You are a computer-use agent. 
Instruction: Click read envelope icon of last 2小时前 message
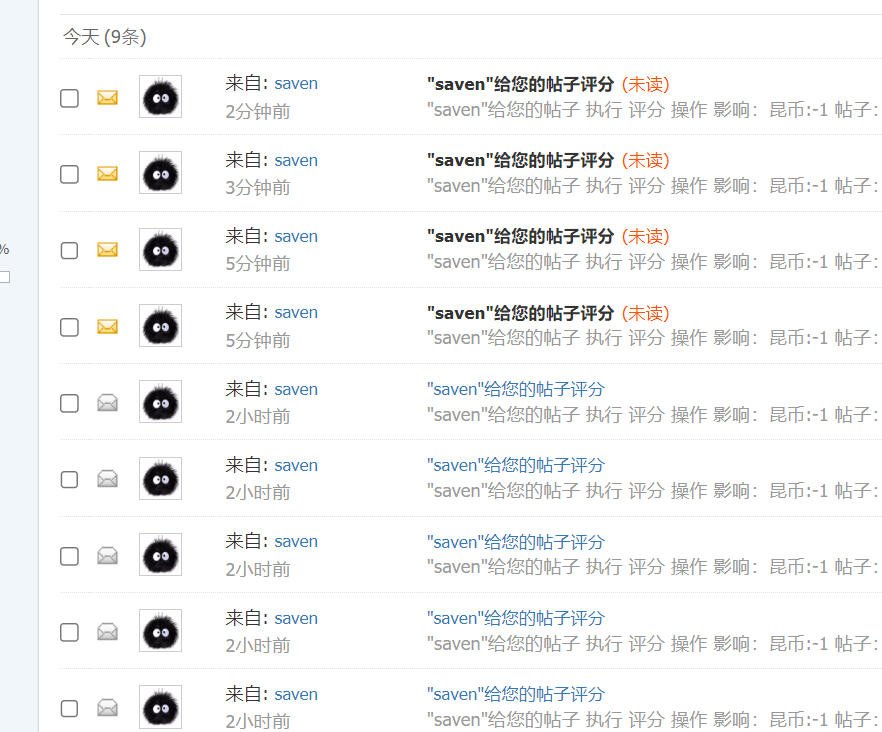(107, 708)
